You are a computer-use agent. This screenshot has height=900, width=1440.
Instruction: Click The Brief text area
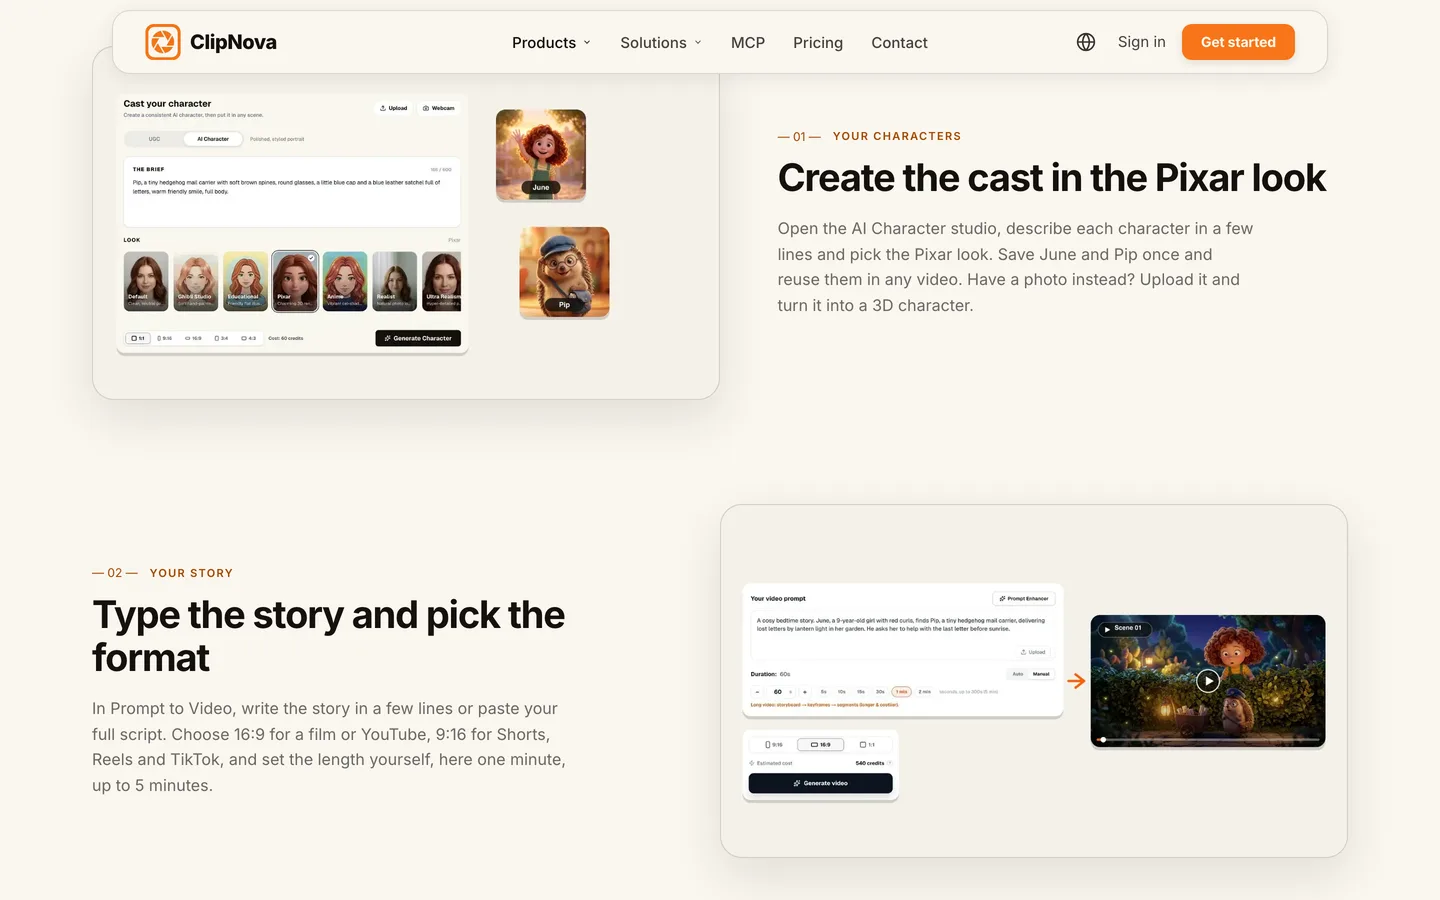pyautogui.click(x=292, y=191)
